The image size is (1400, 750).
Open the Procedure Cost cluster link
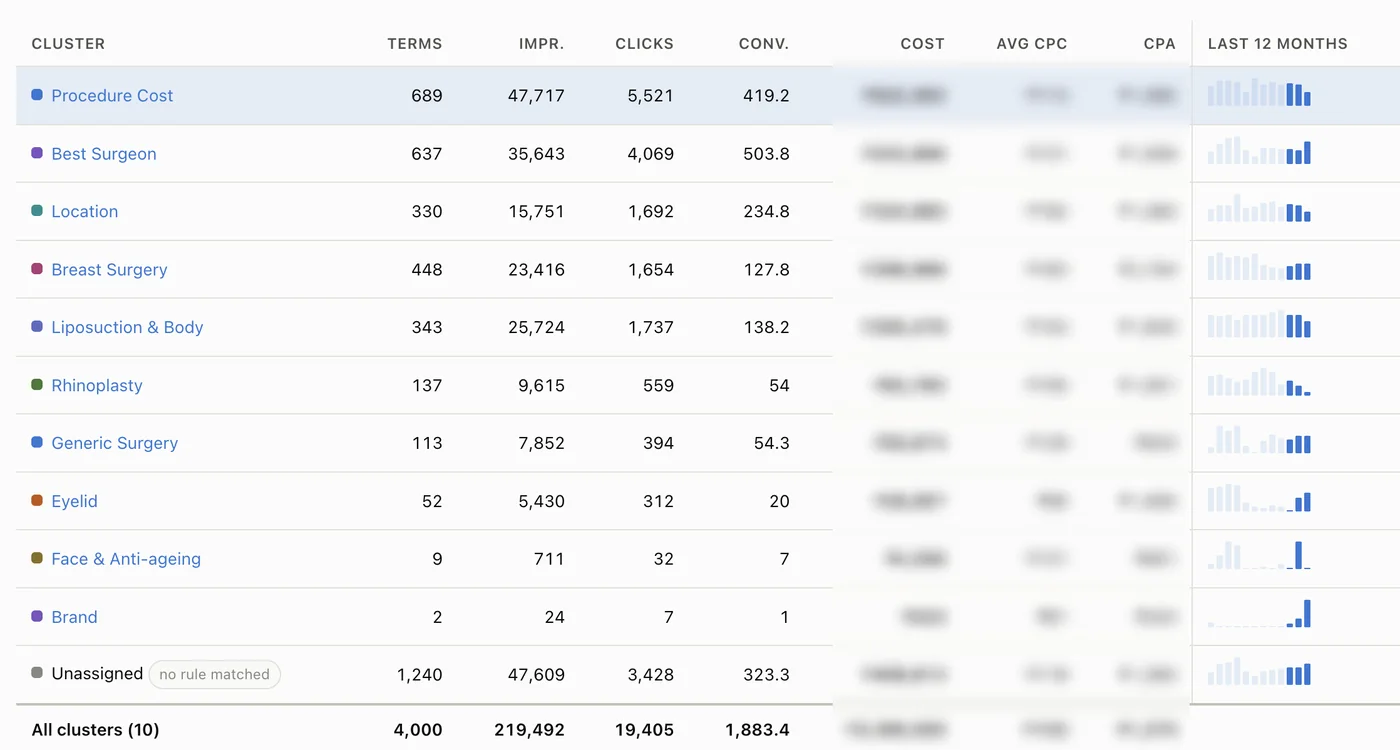[x=112, y=96]
